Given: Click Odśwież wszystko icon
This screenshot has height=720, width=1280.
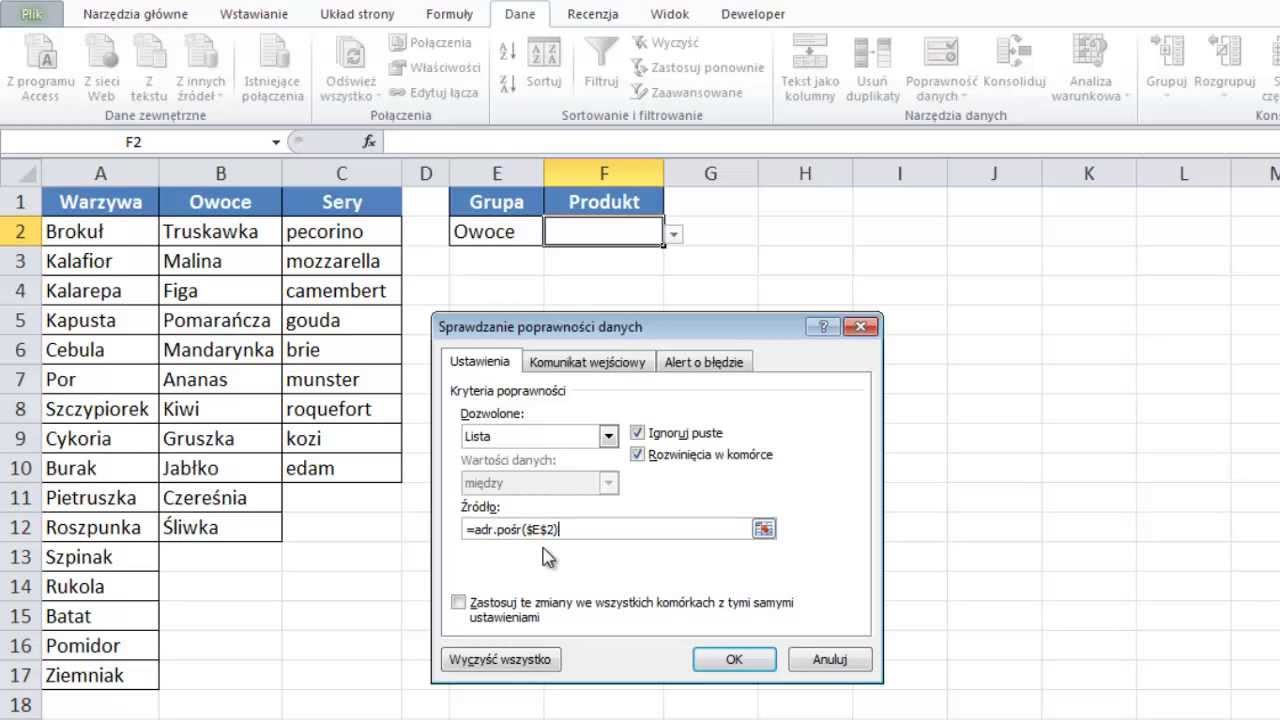Looking at the screenshot, I should point(350,68).
